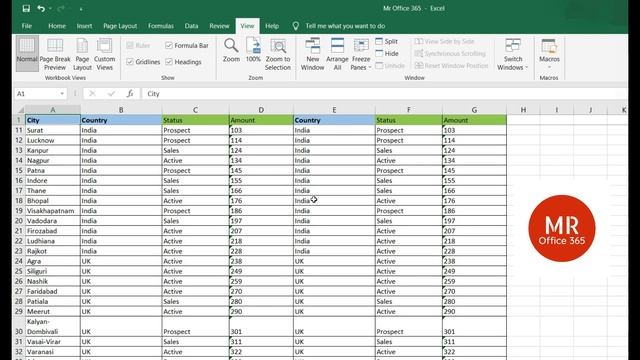Select the Firozabad cell
The width and height of the screenshot is (640, 360).
tap(53, 231)
